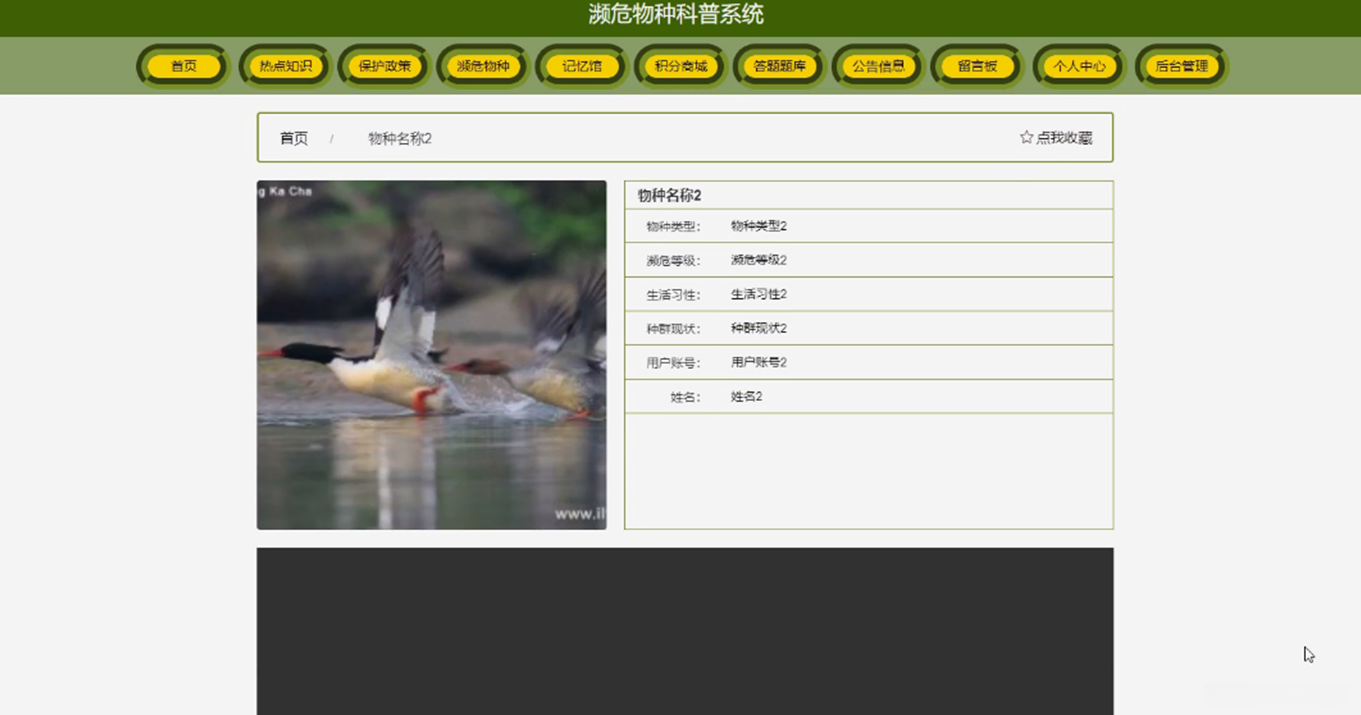The width and height of the screenshot is (1361, 715).
Task: Click the dark video content area
Action: coord(685,631)
